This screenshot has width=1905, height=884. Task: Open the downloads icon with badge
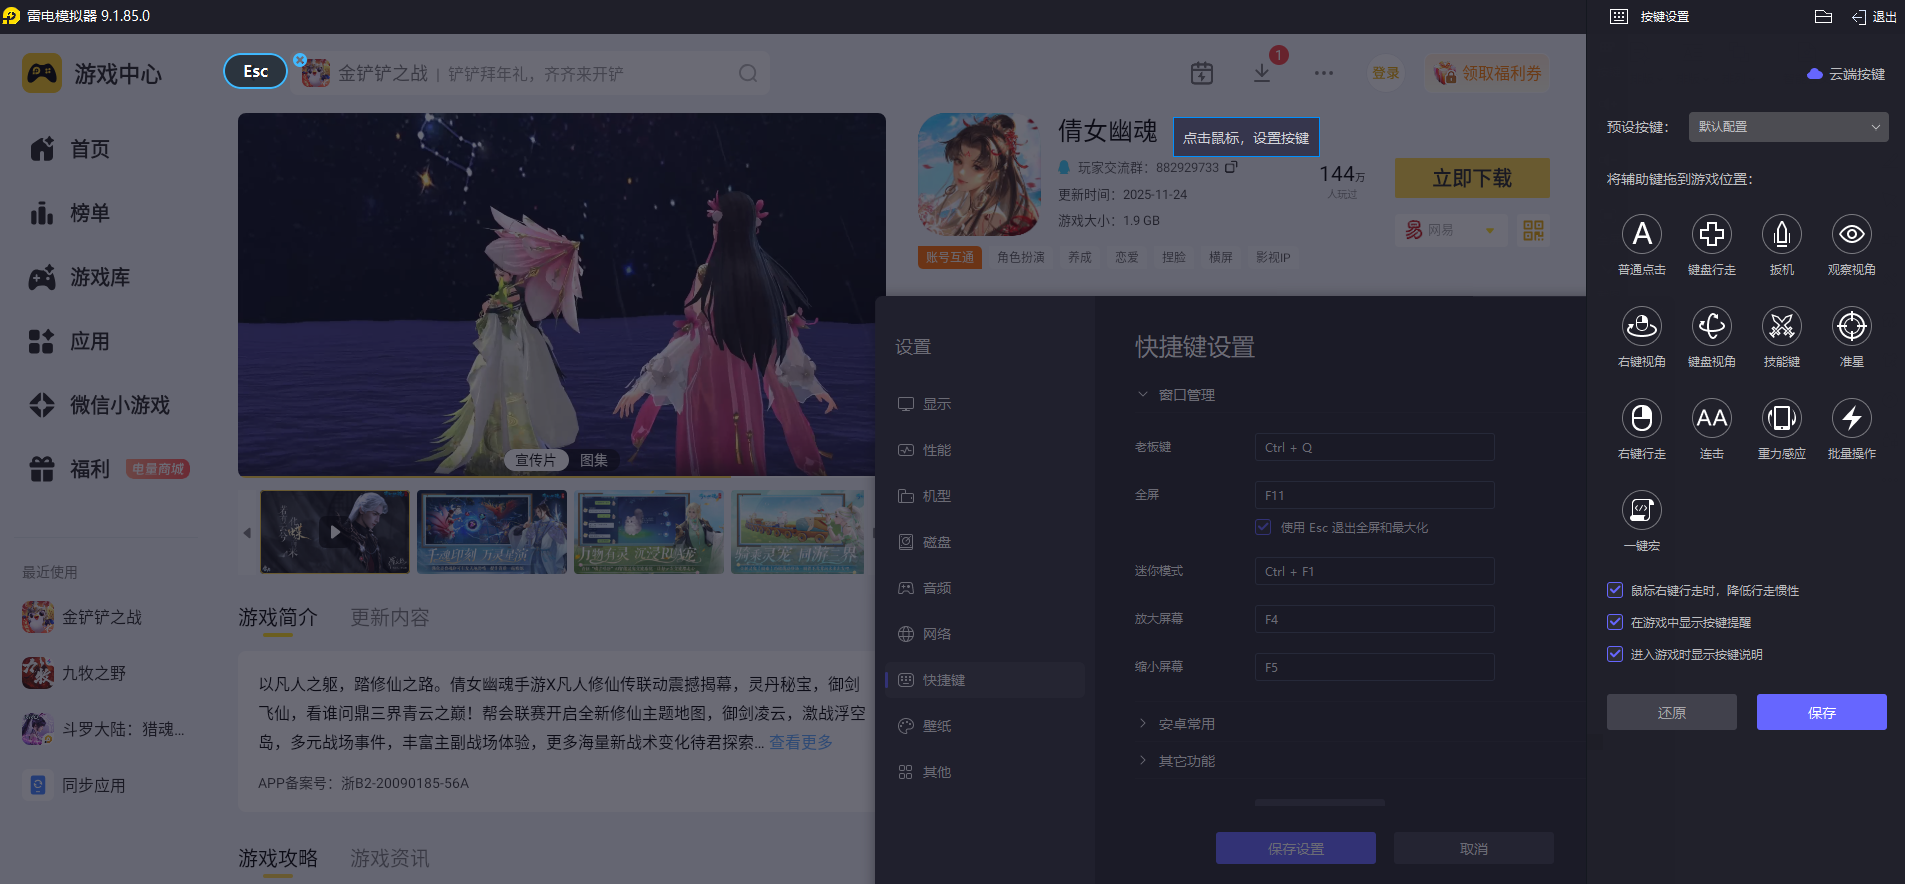tap(1262, 73)
